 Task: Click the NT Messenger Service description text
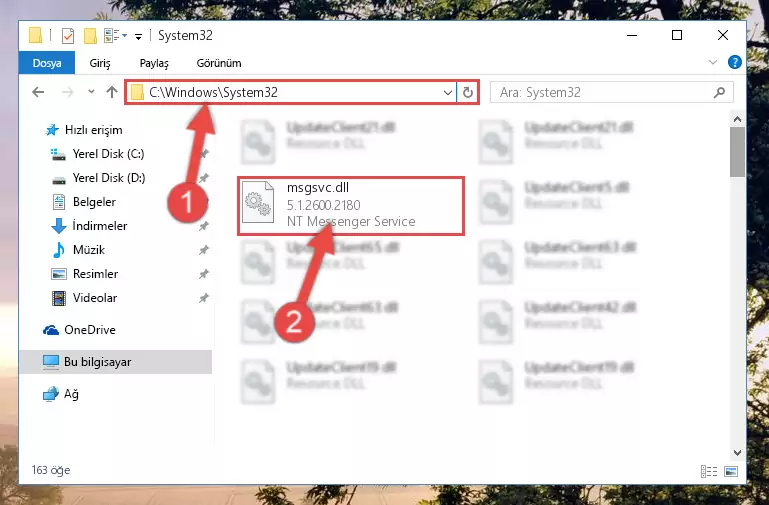tap(351, 222)
